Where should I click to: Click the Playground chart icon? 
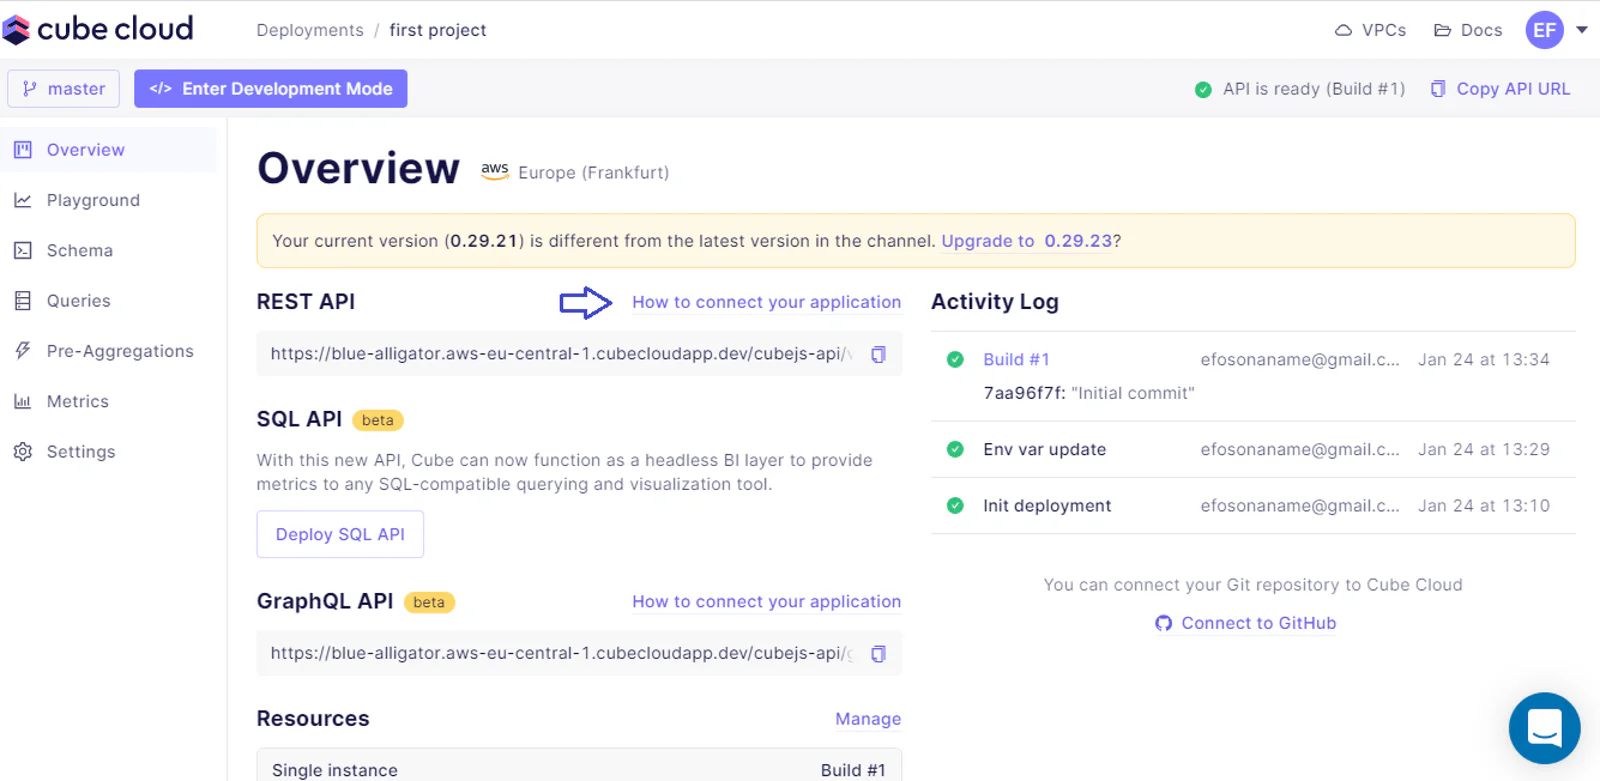(x=23, y=200)
